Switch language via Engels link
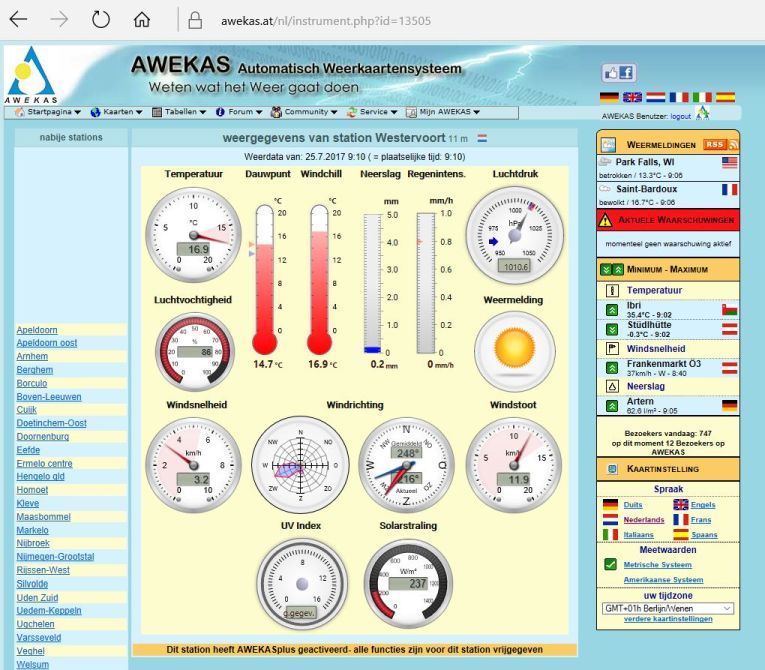Viewport: 765px width, 670px height. 703,505
